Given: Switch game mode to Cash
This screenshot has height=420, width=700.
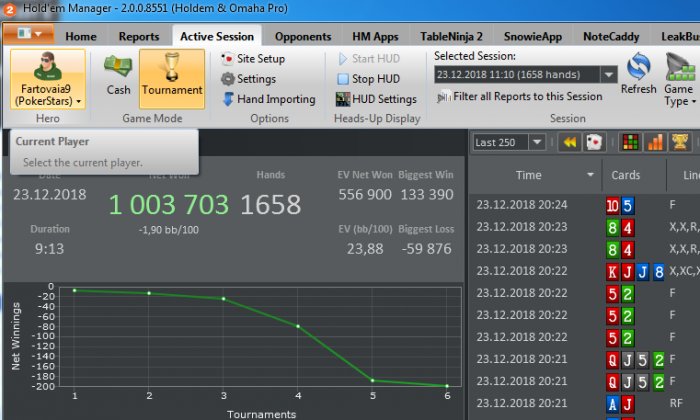Looking at the screenshot, I should point(118,75).
